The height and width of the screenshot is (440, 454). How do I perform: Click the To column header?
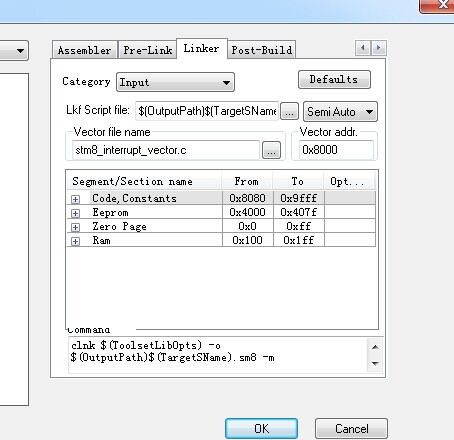[x=298, y=181]
